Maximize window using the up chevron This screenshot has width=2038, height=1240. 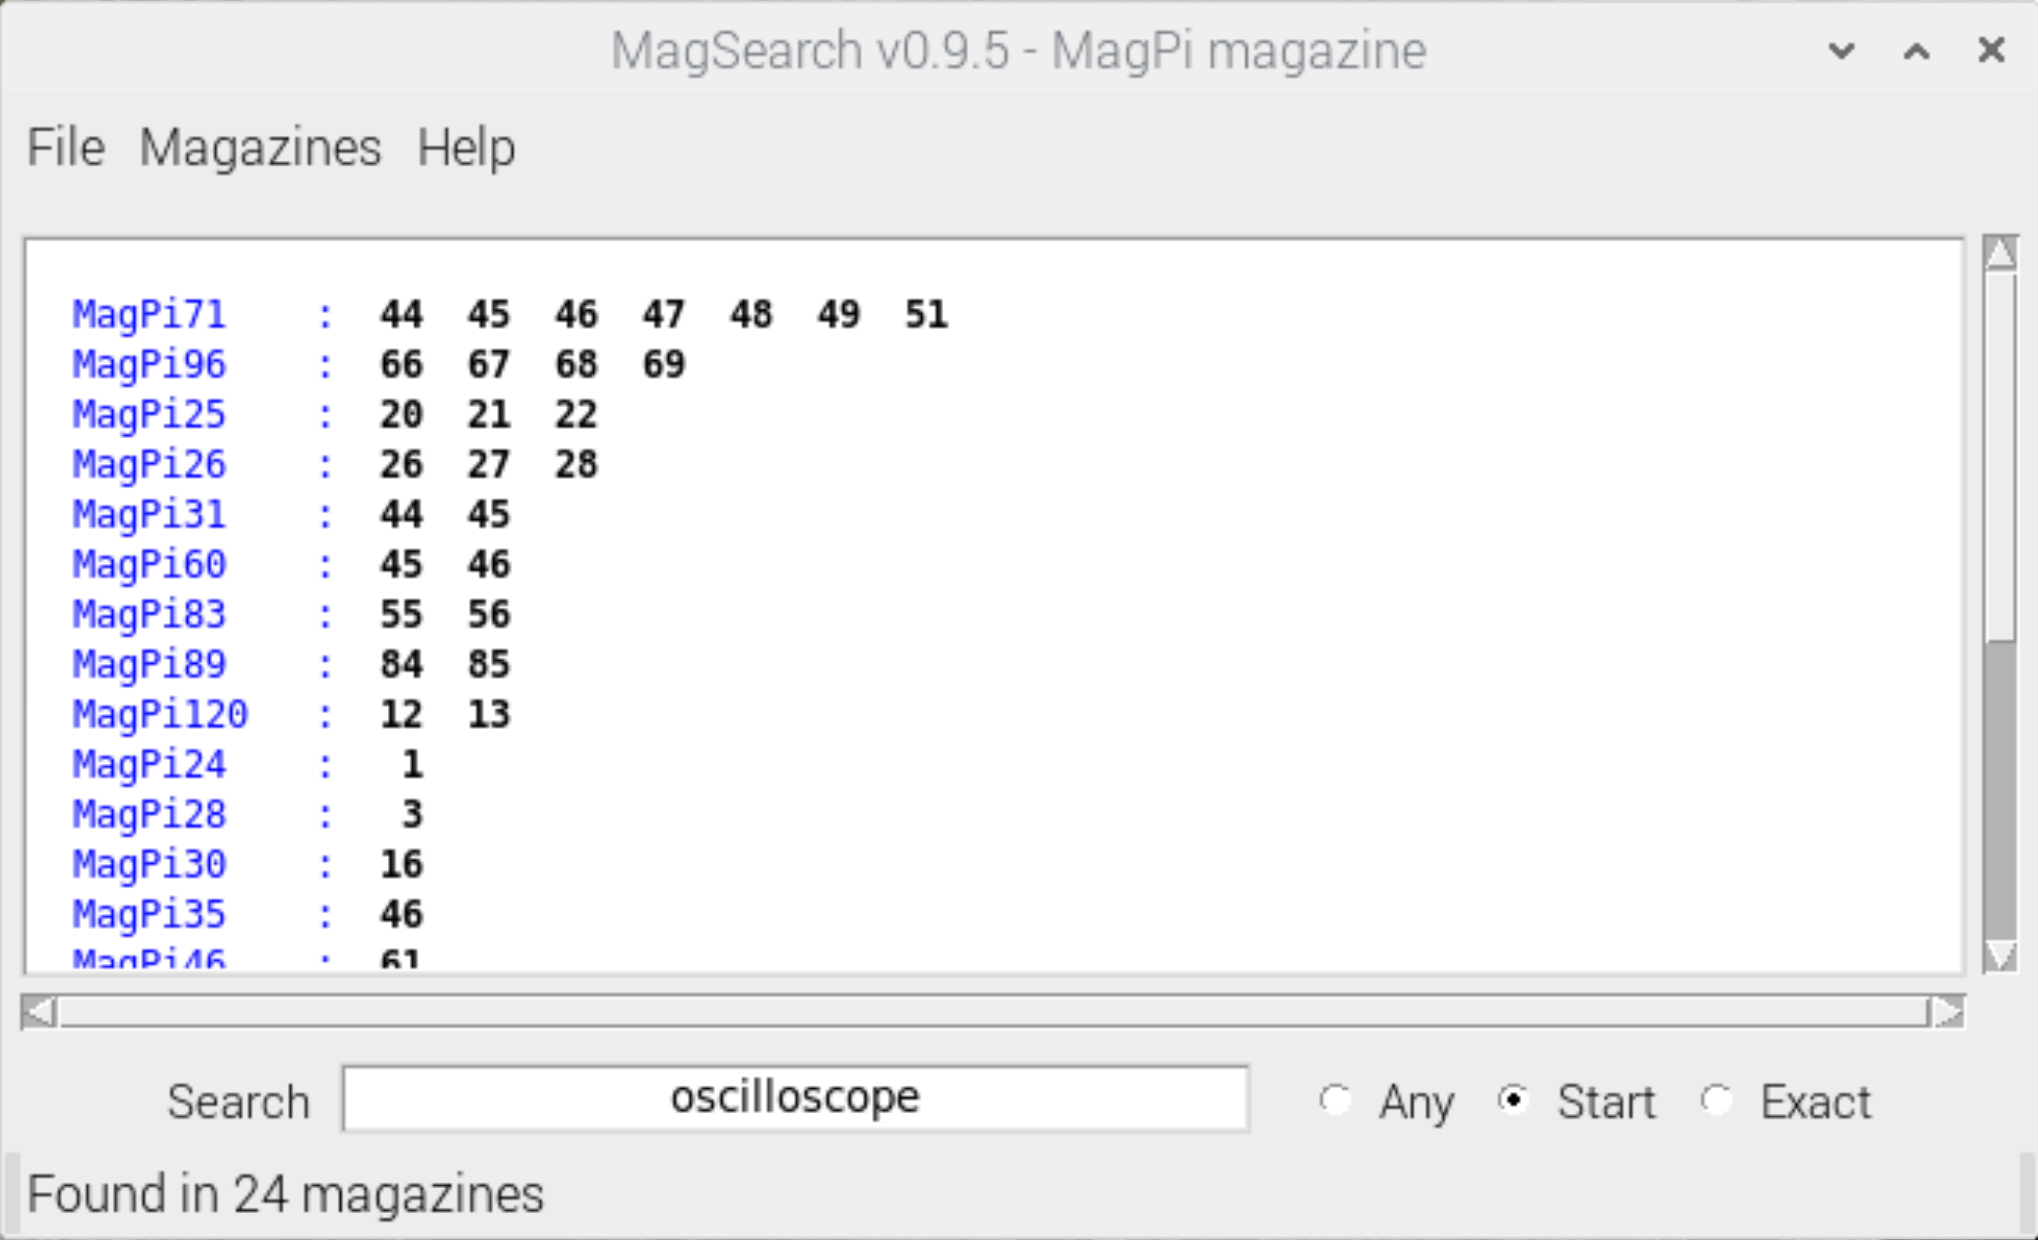point(1916,50)
